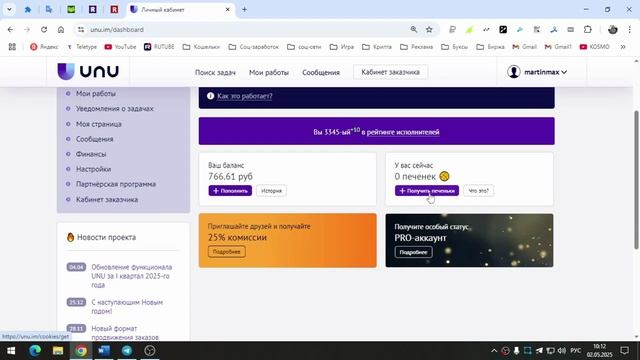This screenshot has width=640, height=360.
Task: Expand the Биржа bookmark folder
Action: click(x=492, y=47)
